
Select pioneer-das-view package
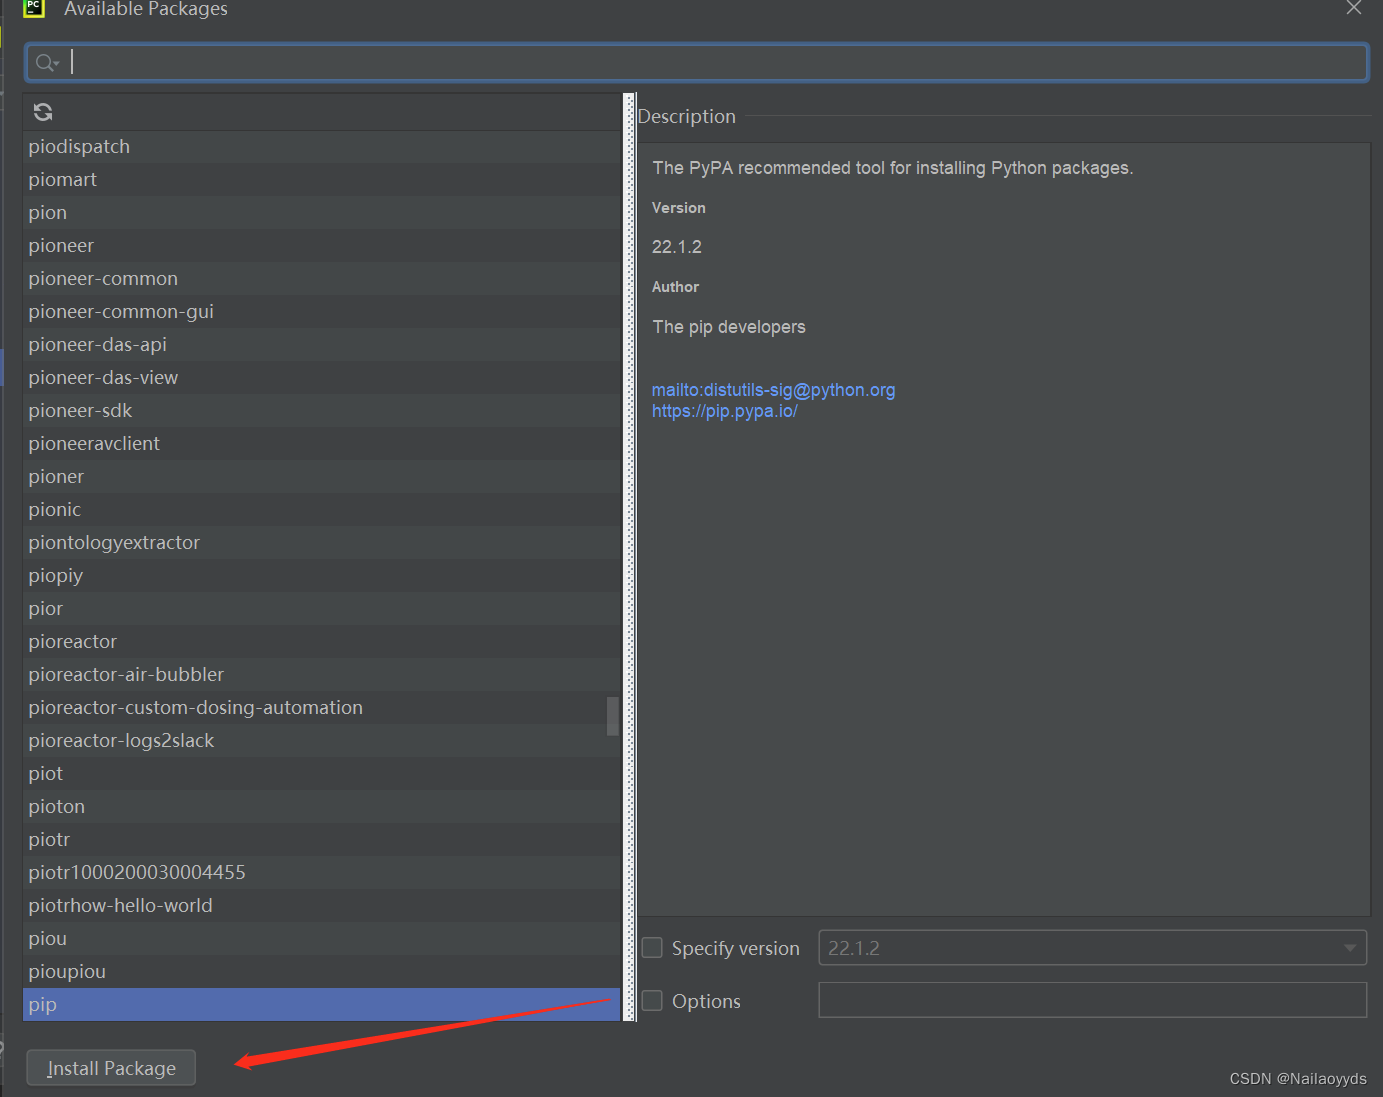(321, 378)
